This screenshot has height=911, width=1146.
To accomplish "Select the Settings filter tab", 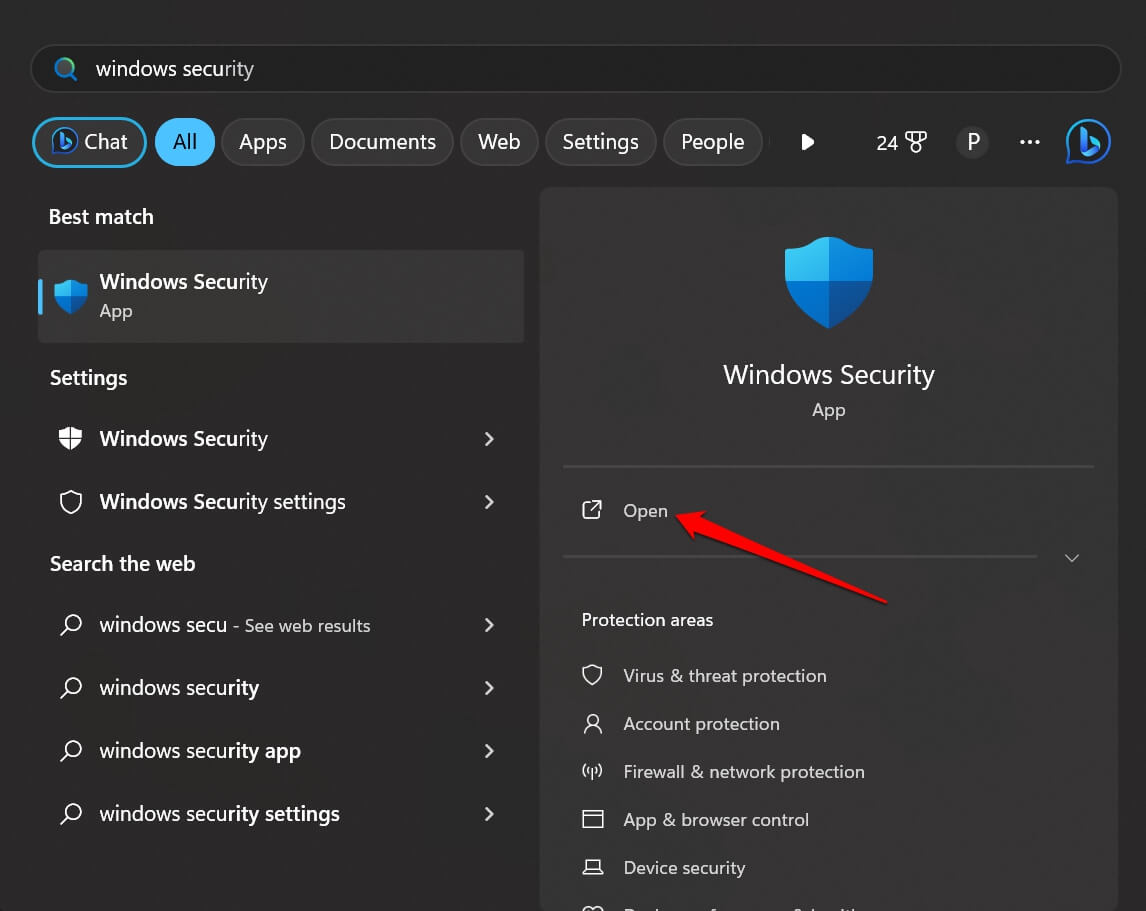I will point(600,142).
